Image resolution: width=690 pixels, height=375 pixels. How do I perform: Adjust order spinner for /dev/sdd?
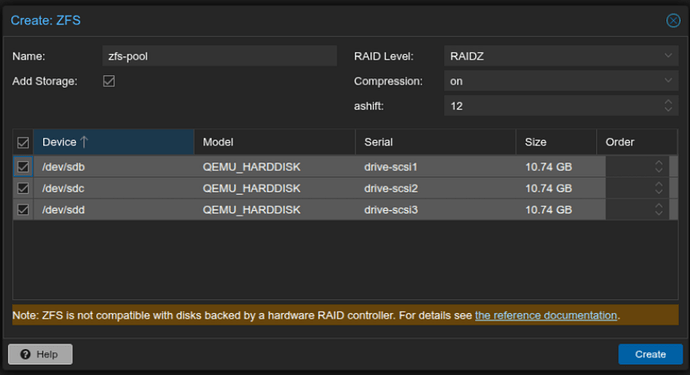pyautogui.click(x=658, y=210)
